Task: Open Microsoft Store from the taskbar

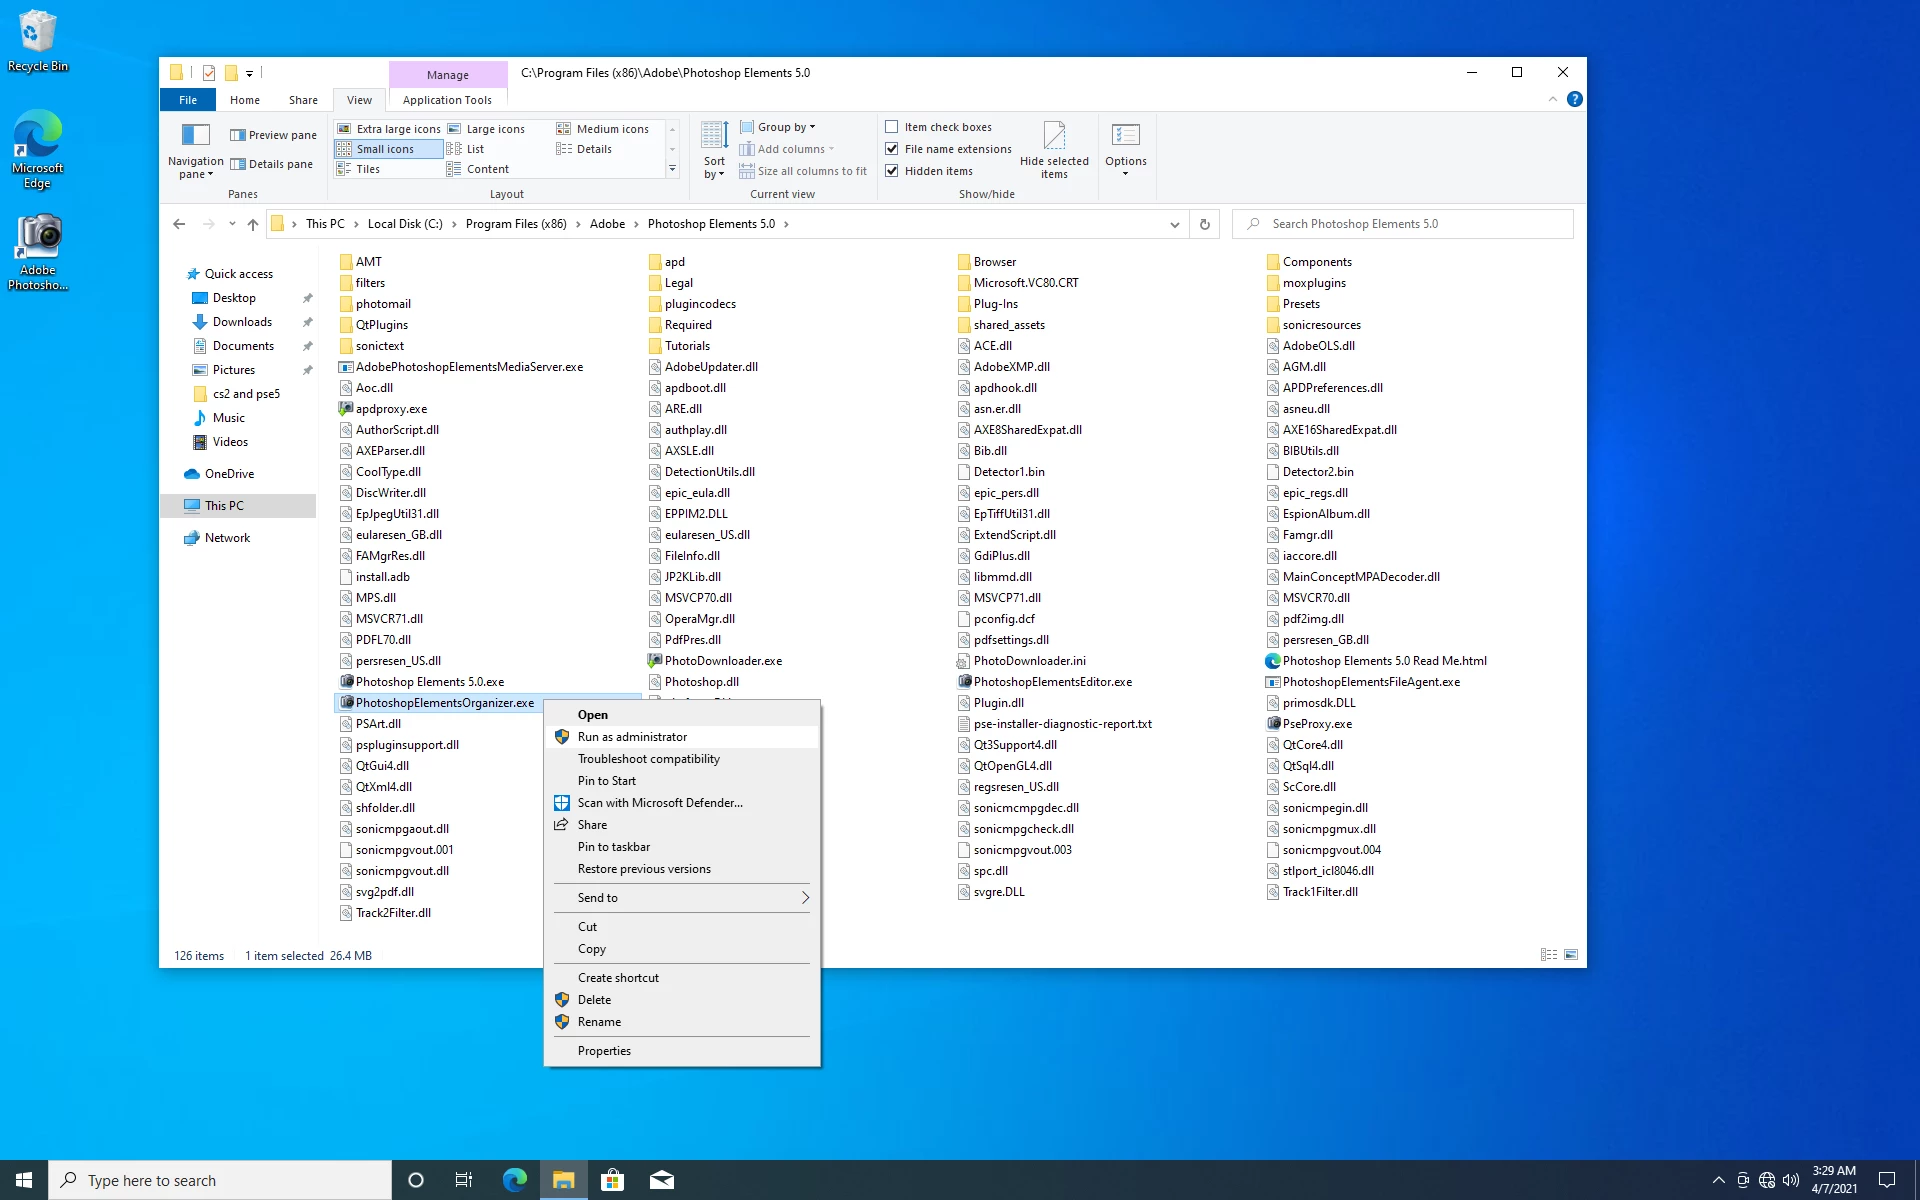Action: coord(612,1180)
